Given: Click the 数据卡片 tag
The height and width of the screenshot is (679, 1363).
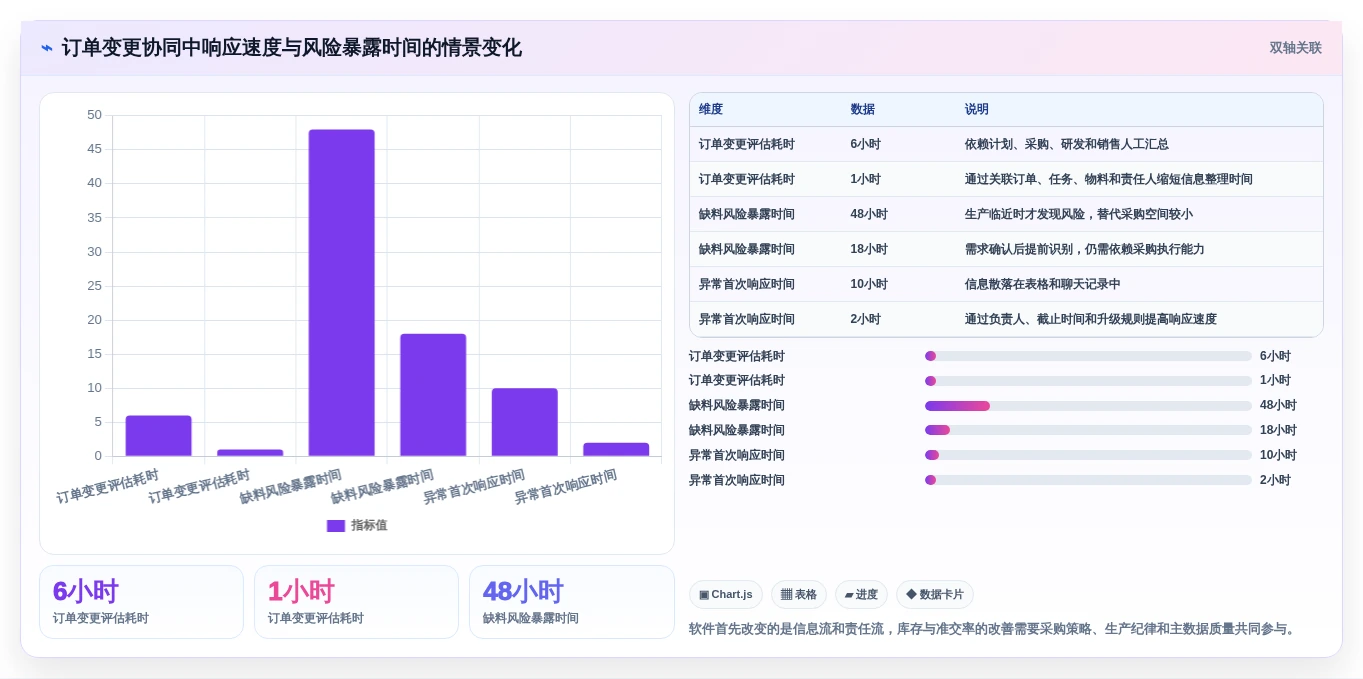Looking at the screenshot, I should point(935,595).
